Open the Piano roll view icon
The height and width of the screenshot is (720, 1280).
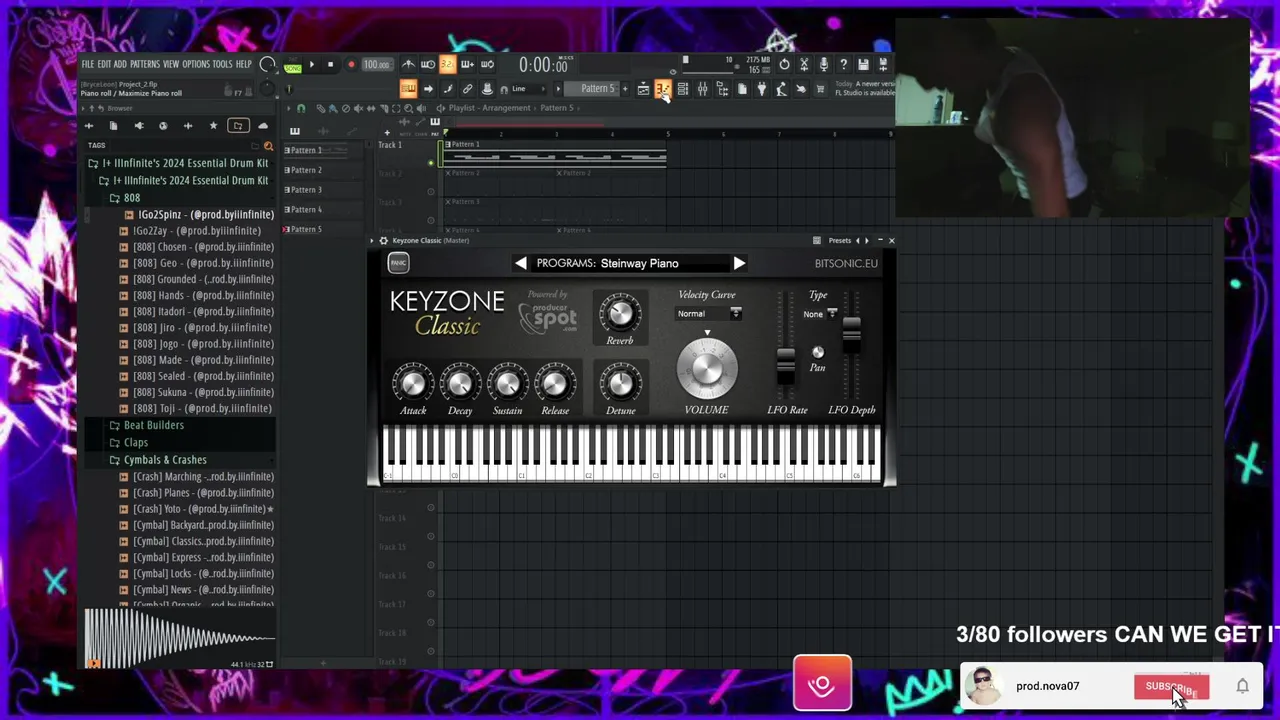click(x=662, y=89)
